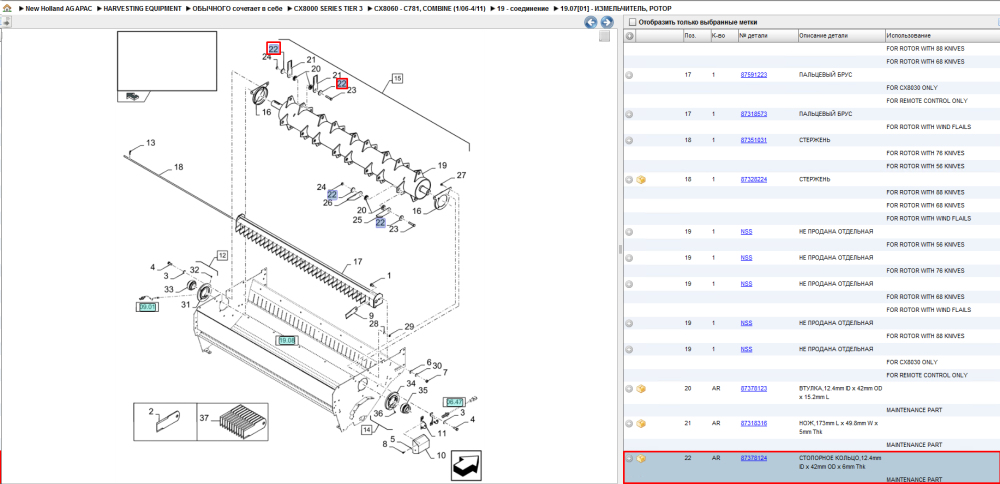Click the box icon for part 87318316

point(641,423)
